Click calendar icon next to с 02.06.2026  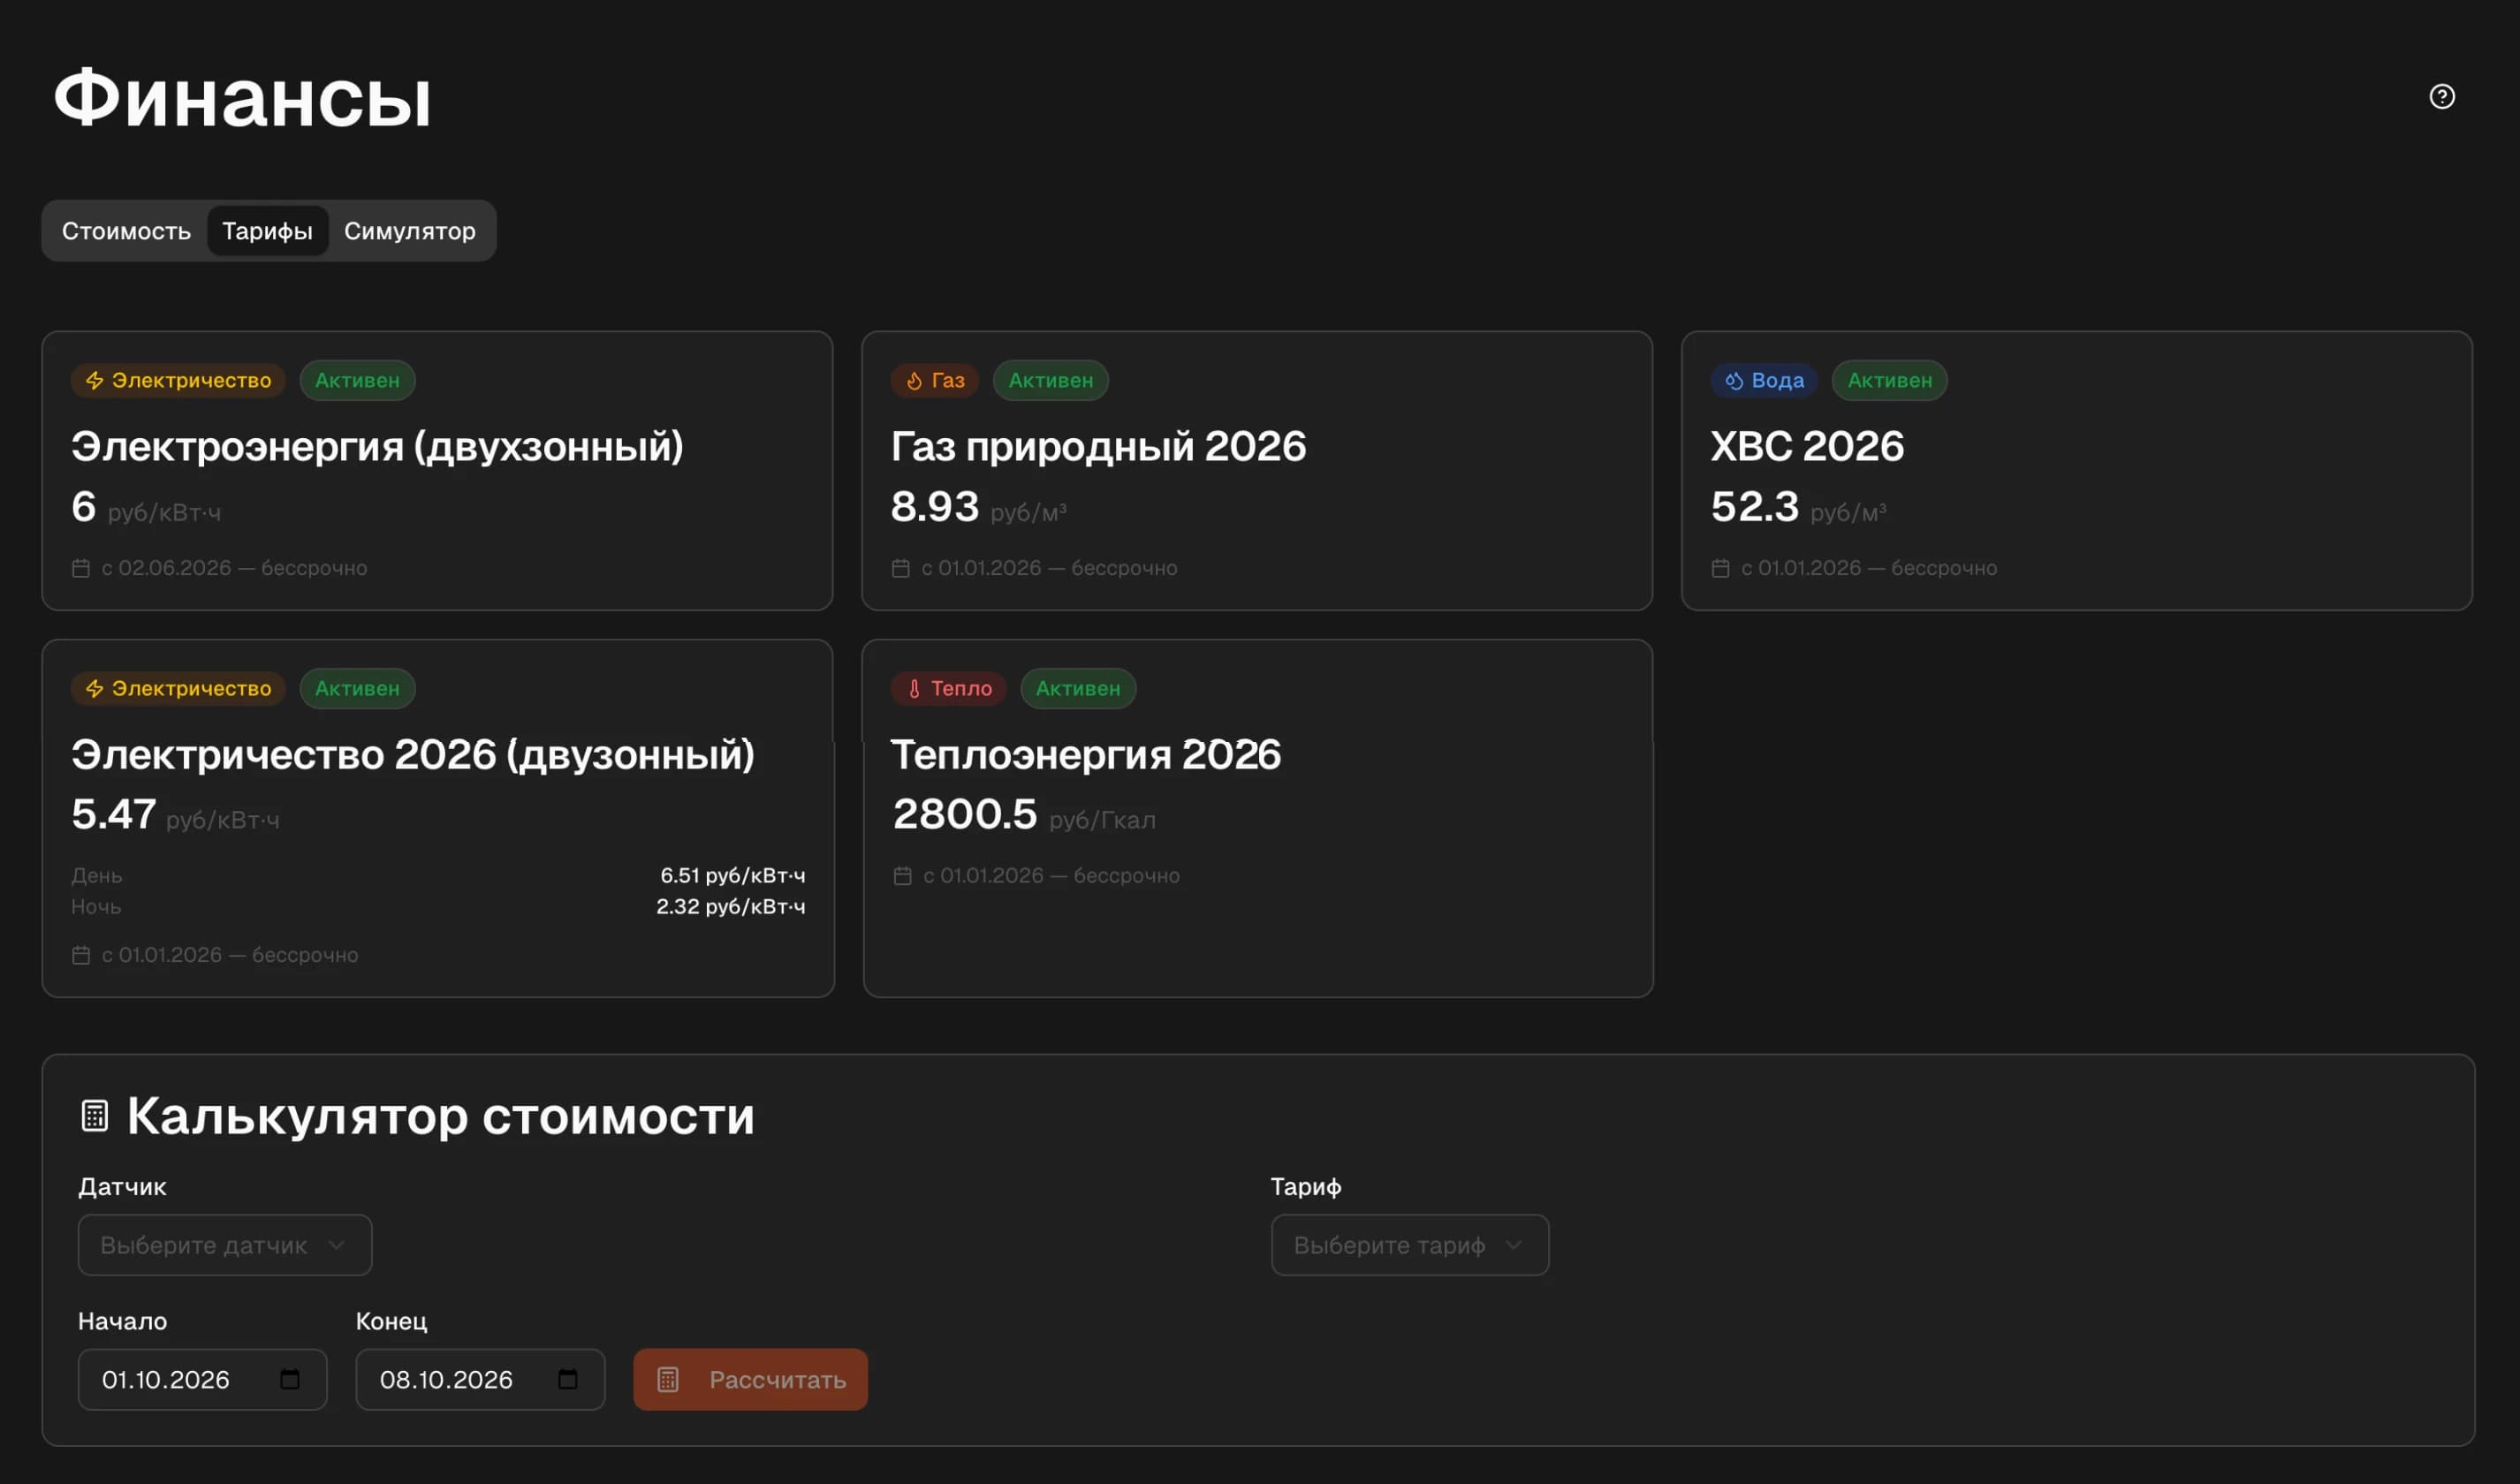[81, 568]
